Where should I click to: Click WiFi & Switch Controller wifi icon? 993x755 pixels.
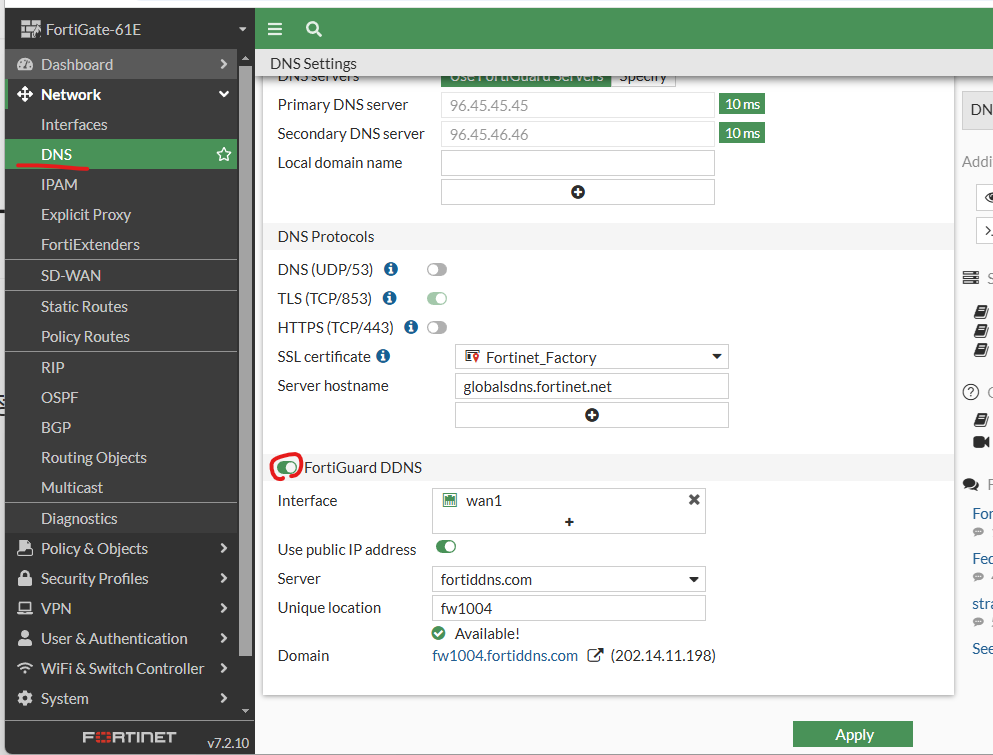point(25,668)
